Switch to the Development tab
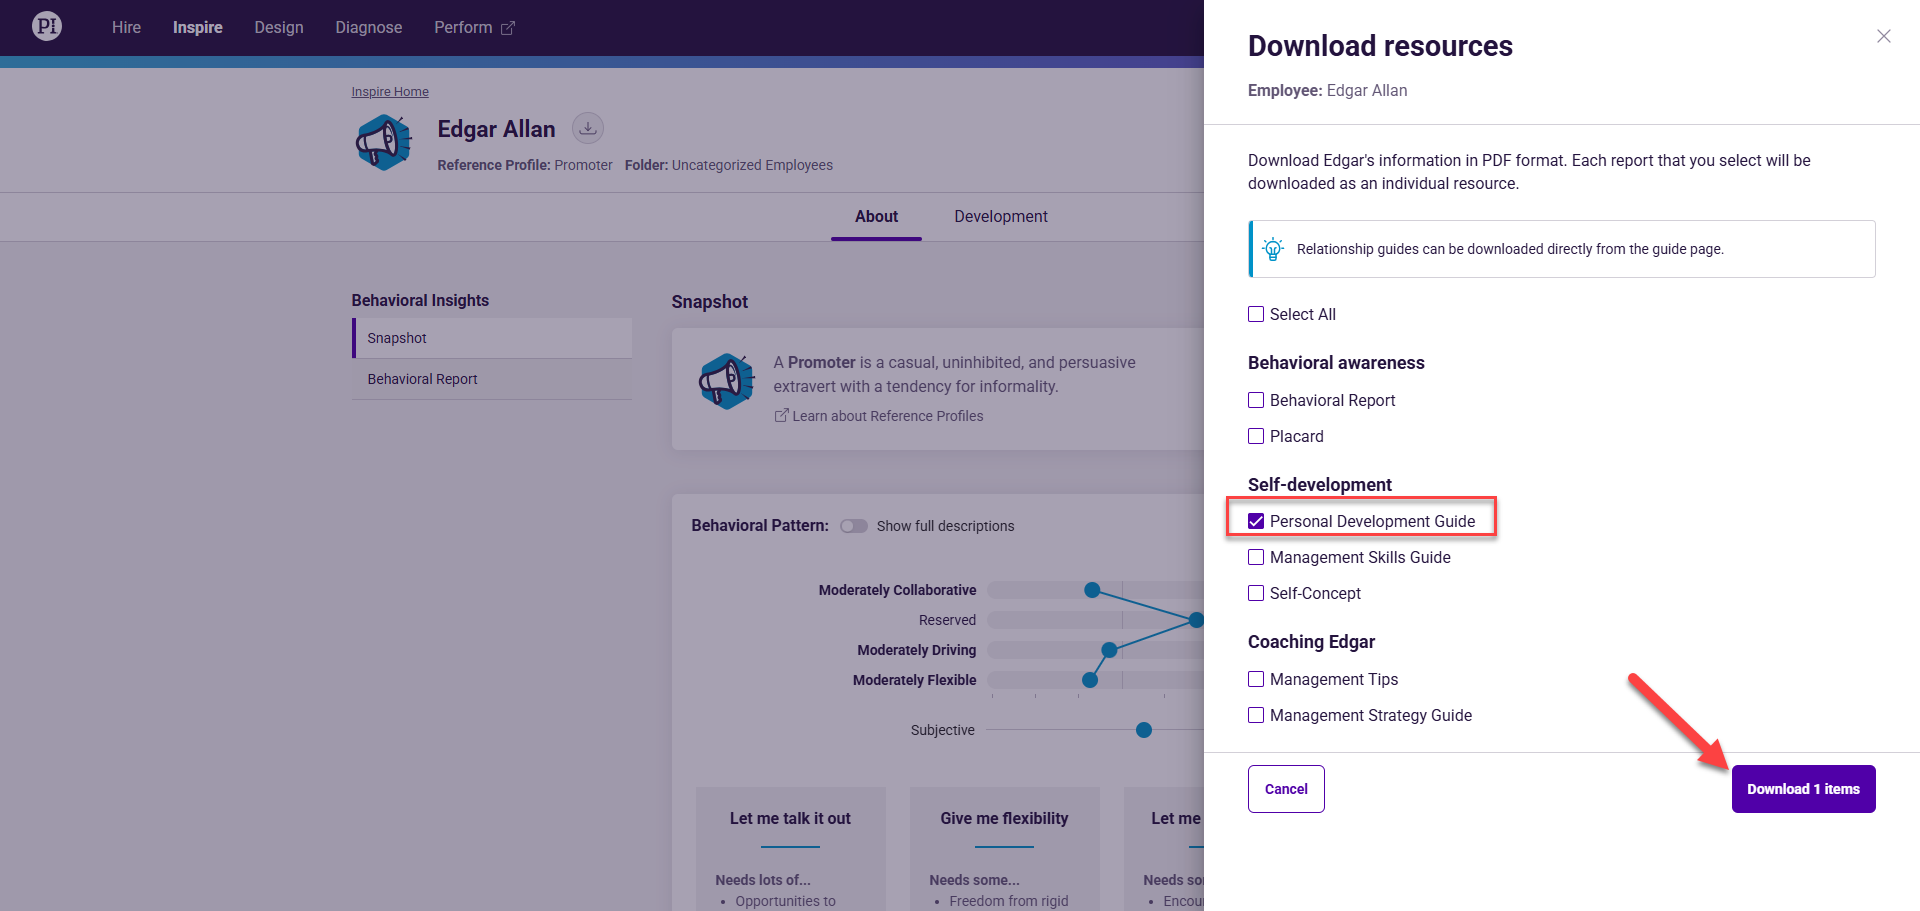 pyautogui.click(x=1000, y=216)
